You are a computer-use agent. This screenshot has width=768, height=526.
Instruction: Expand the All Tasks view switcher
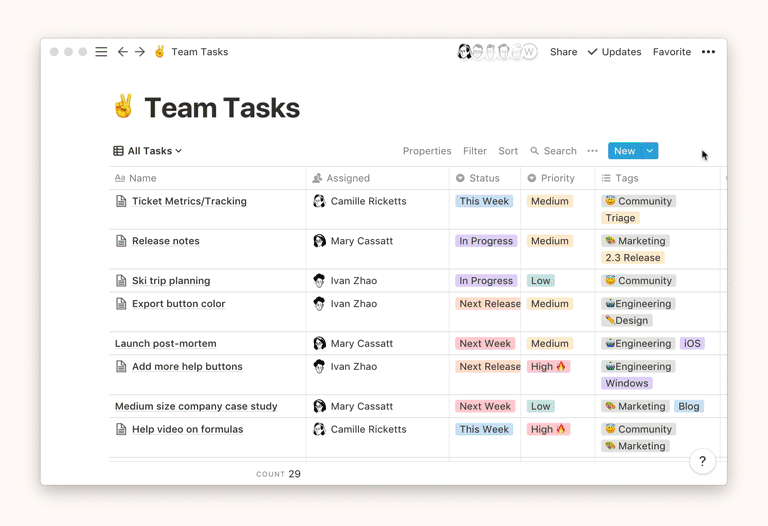tap(148, 151)
